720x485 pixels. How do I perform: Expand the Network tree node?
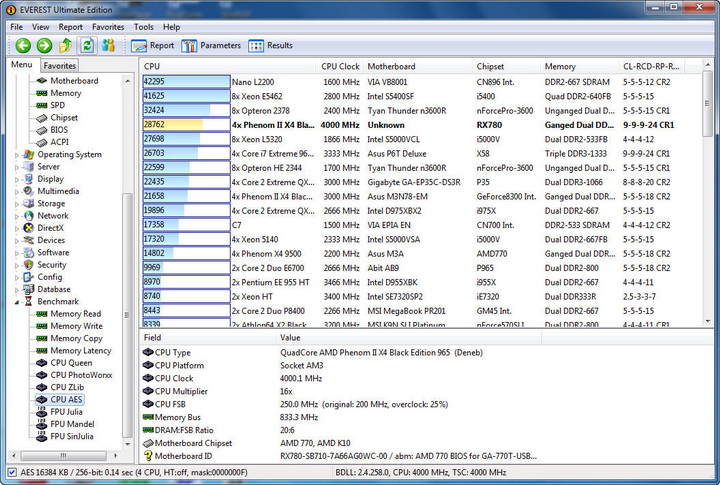coord(17,216)
